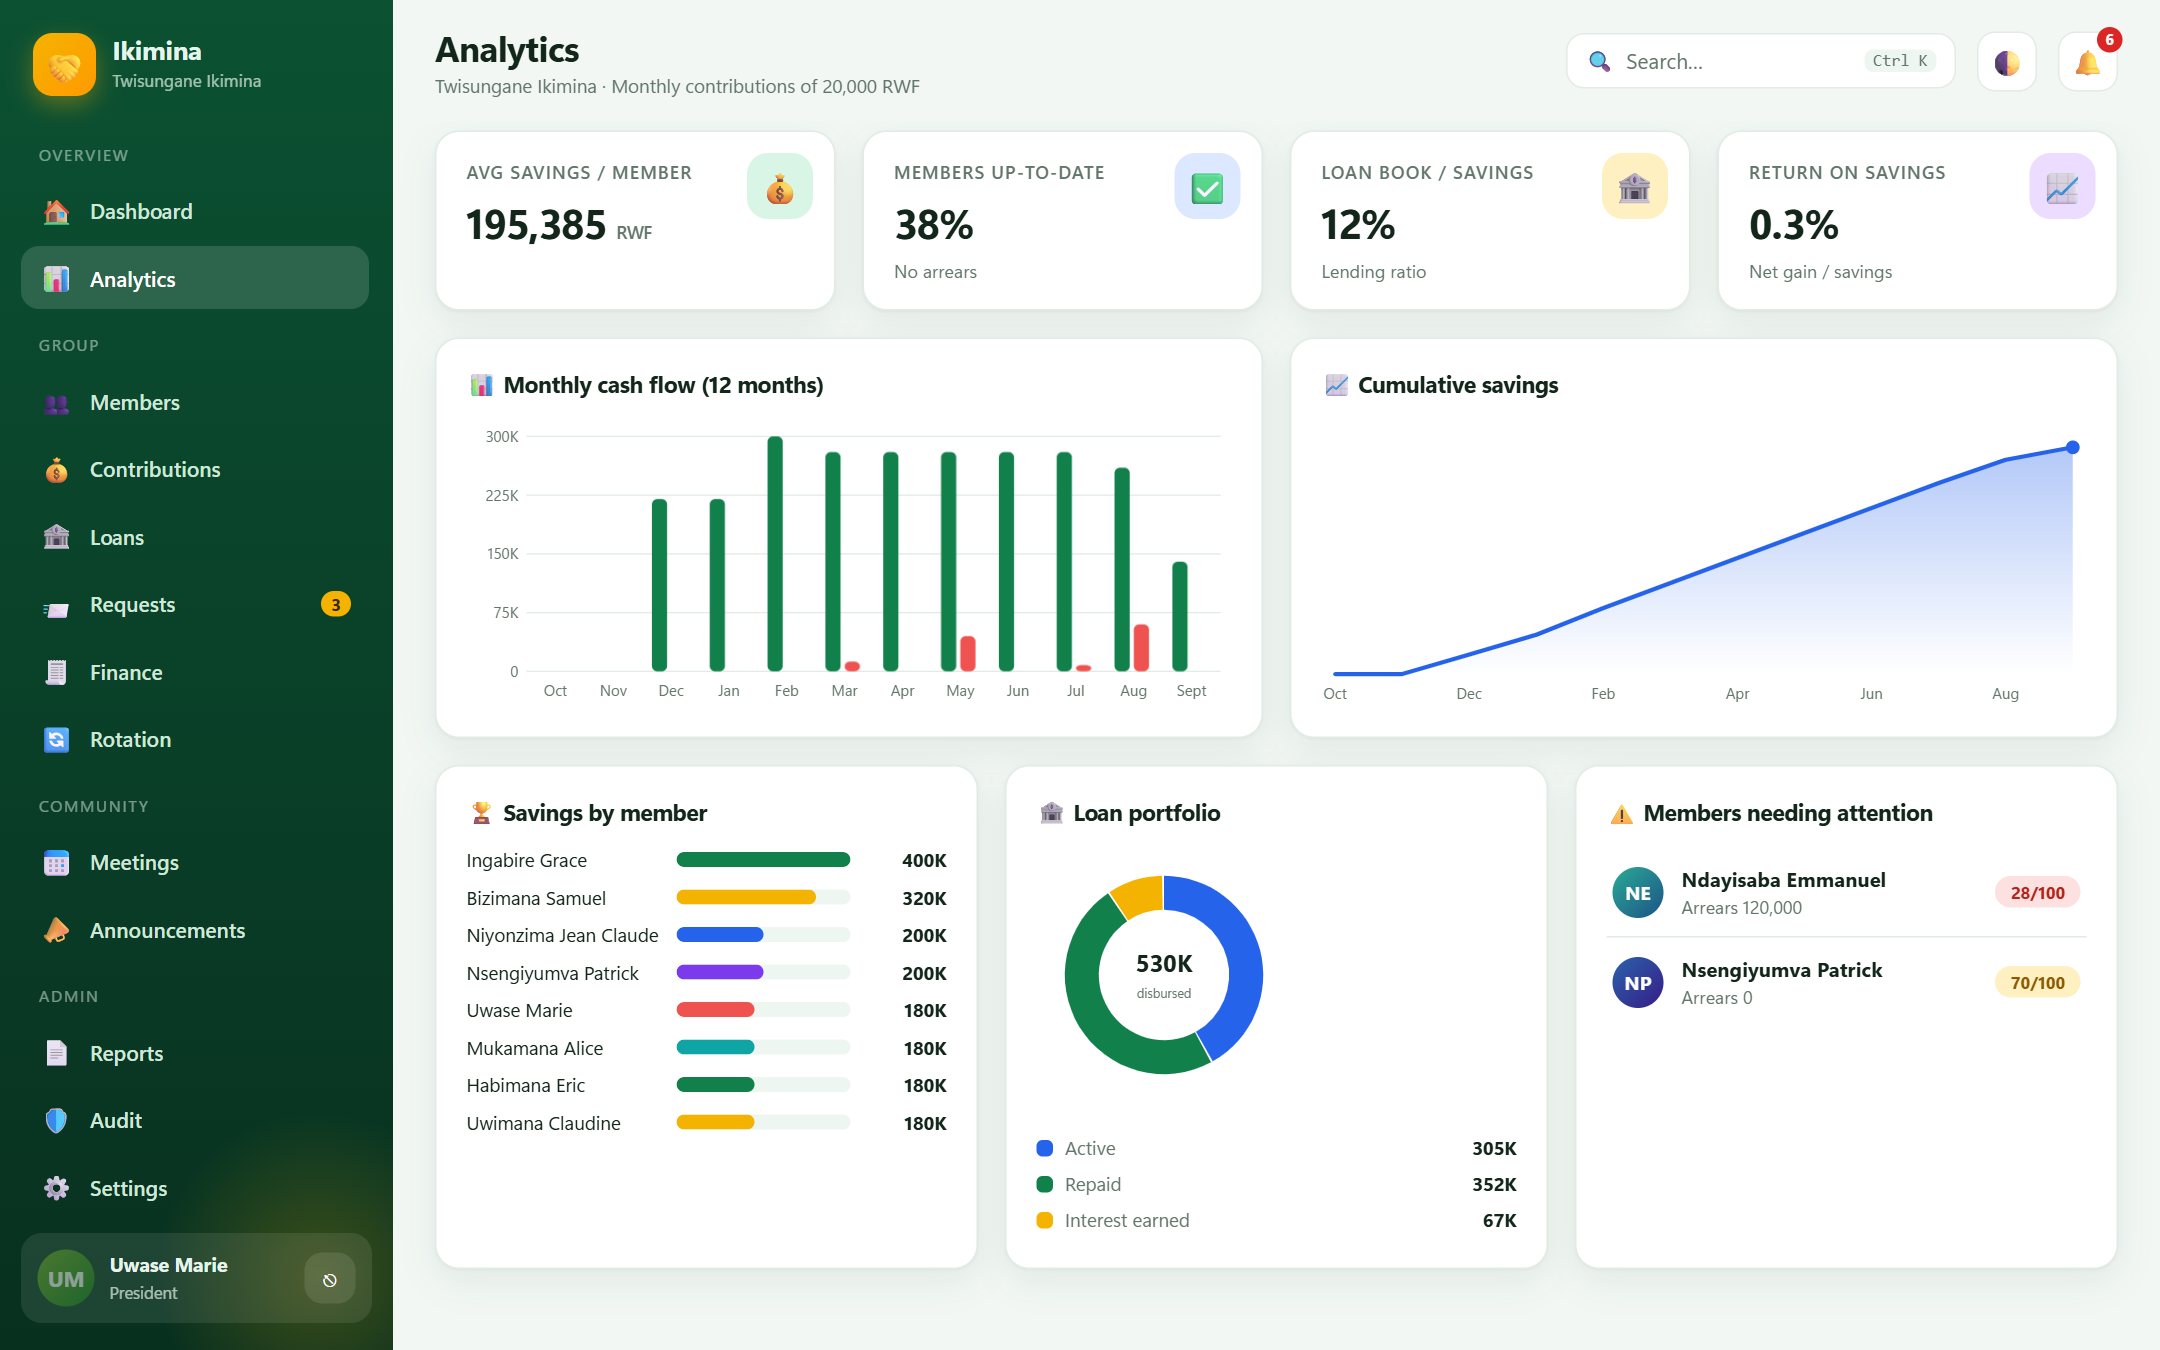Click the 28/100 score badge
This screenshot has height=1350, width=2160.
point(2037,893)
